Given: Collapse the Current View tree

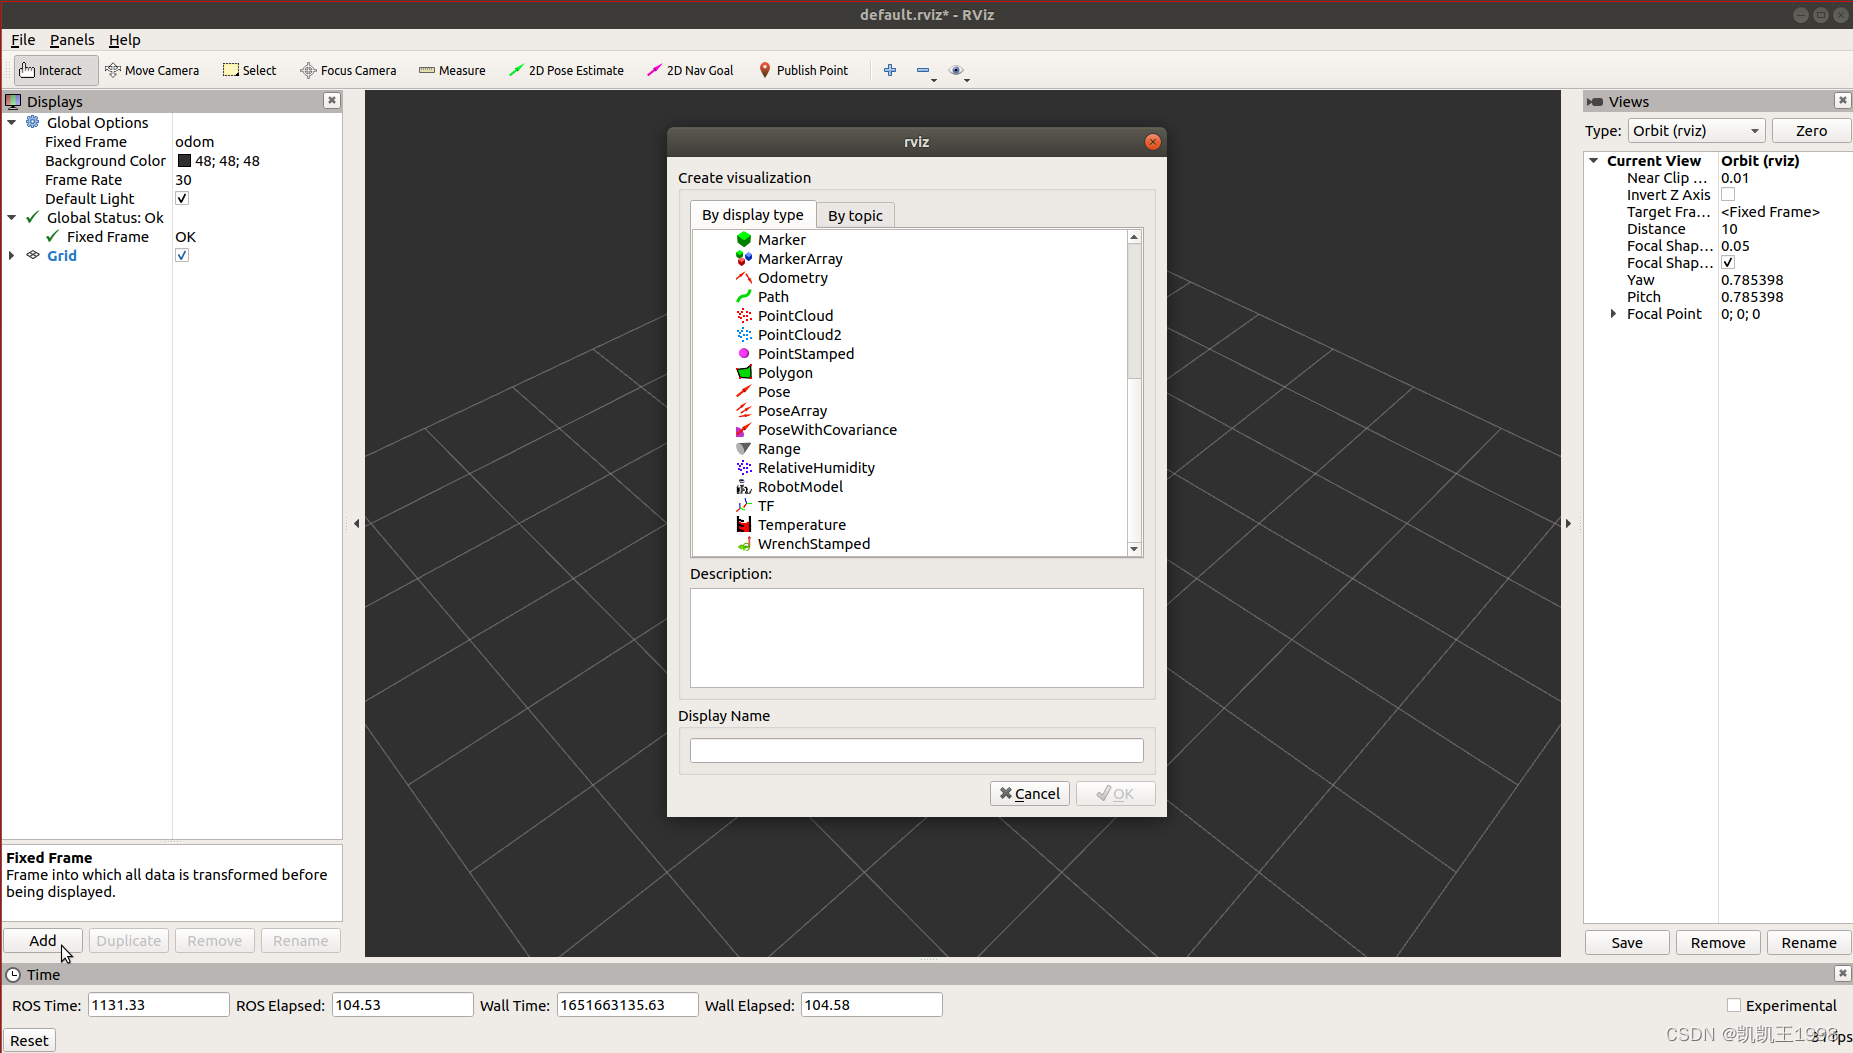Looking at the screenshot, I should (1594, 160).
